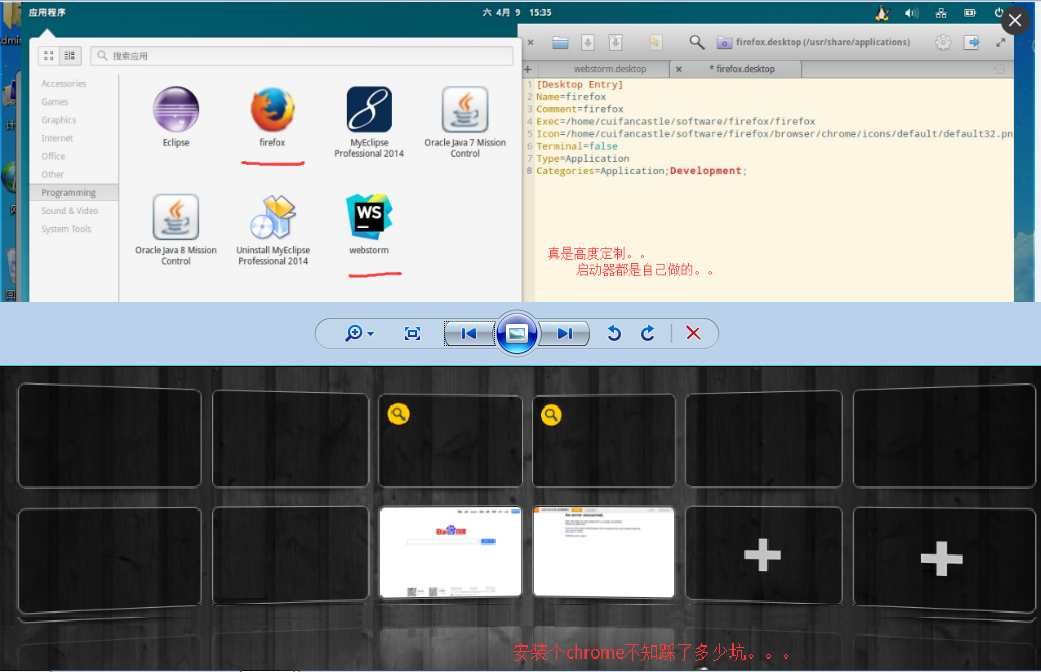Image resolution: width=1041 pixels, height=672 pixels.
Task: Toggle editor fullscreen with expand arrows
Action: point(1001,42)
